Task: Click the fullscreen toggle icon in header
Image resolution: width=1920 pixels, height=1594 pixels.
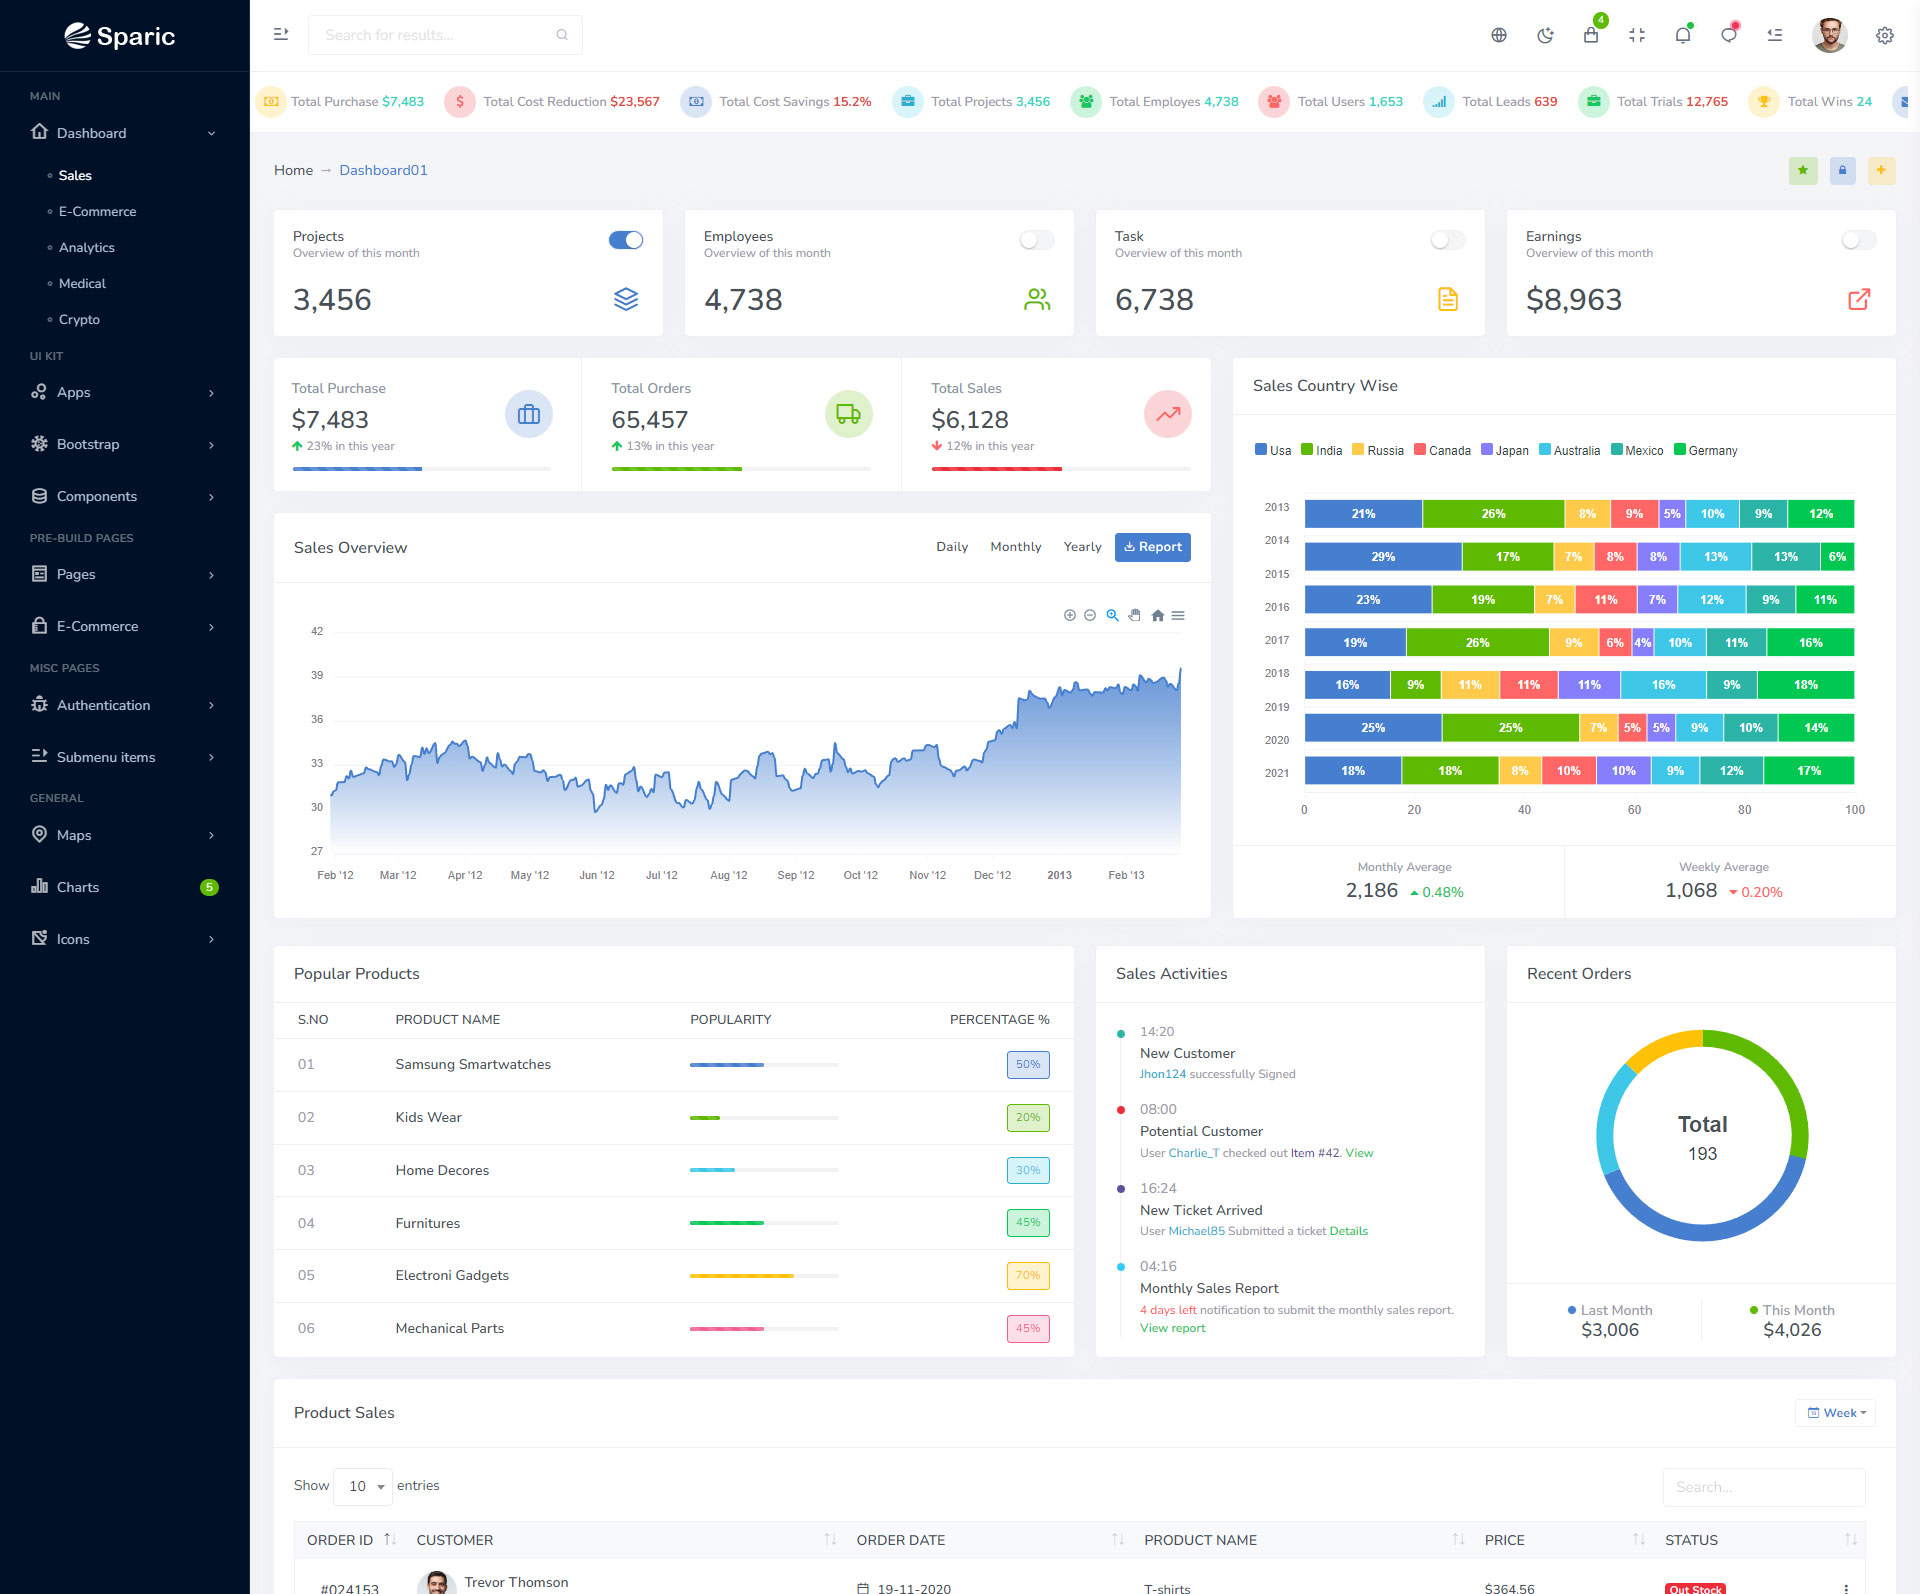Action: (x=1637, y=36)
